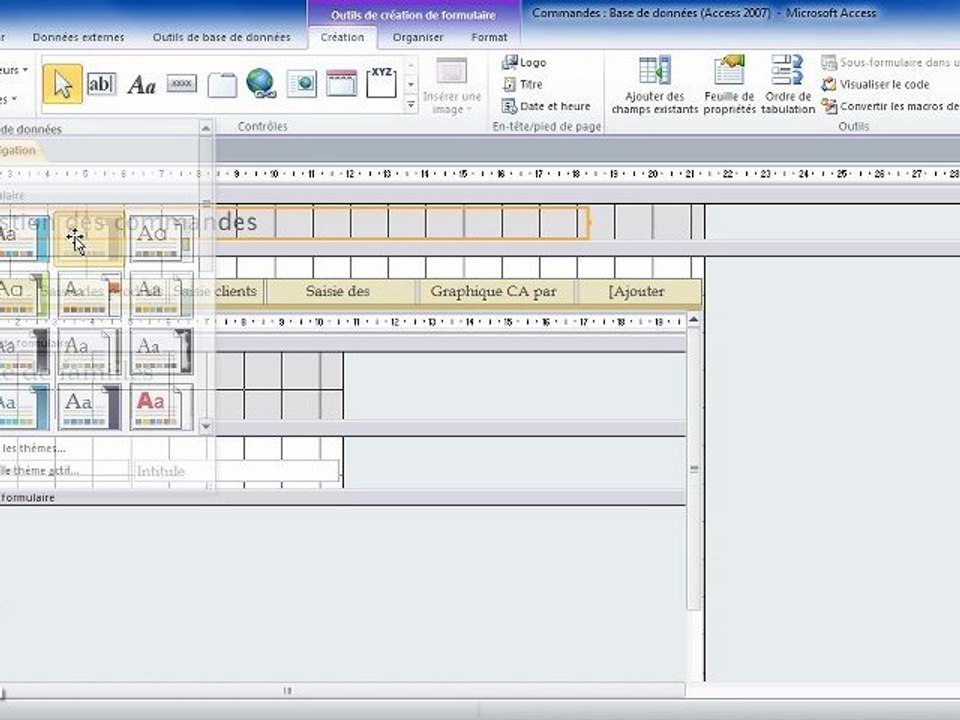Viewport: 960px width, 720px height.
Task: Select the Gestion des commandes title label
Action: click(x=294, y=222)
